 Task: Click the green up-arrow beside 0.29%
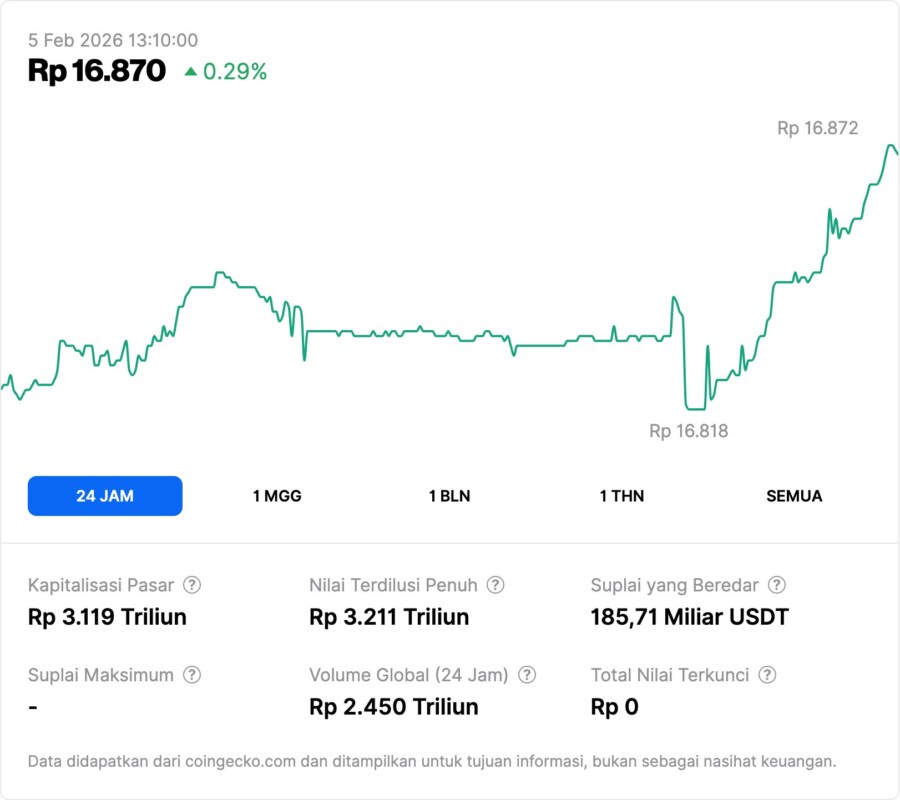pyautogui.click(x=190, y=72)
